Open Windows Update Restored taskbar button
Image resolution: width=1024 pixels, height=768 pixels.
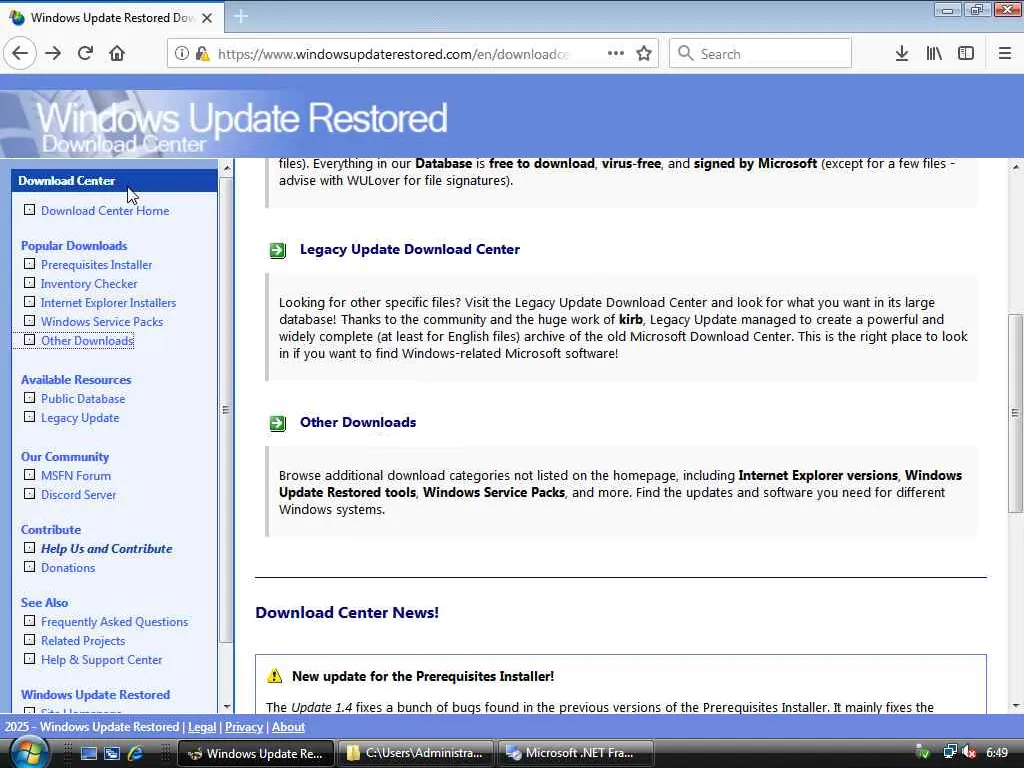click(x=256, y=753)
